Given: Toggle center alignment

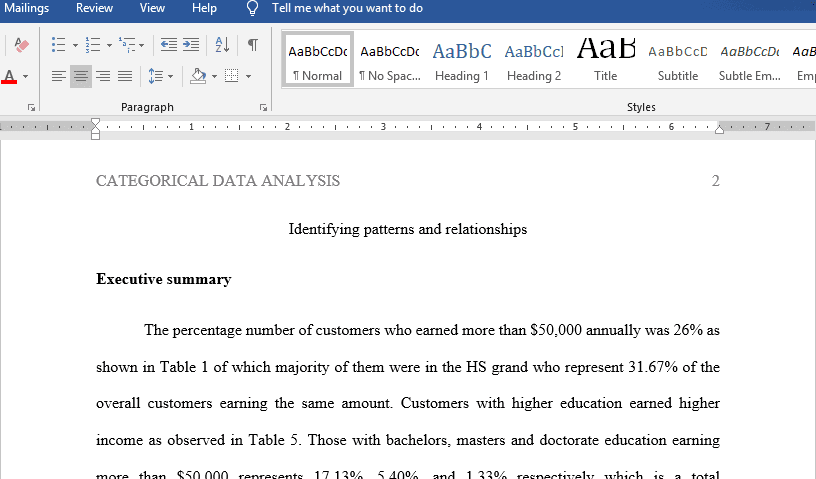Looking at the screenshot, I should (81, 77).
